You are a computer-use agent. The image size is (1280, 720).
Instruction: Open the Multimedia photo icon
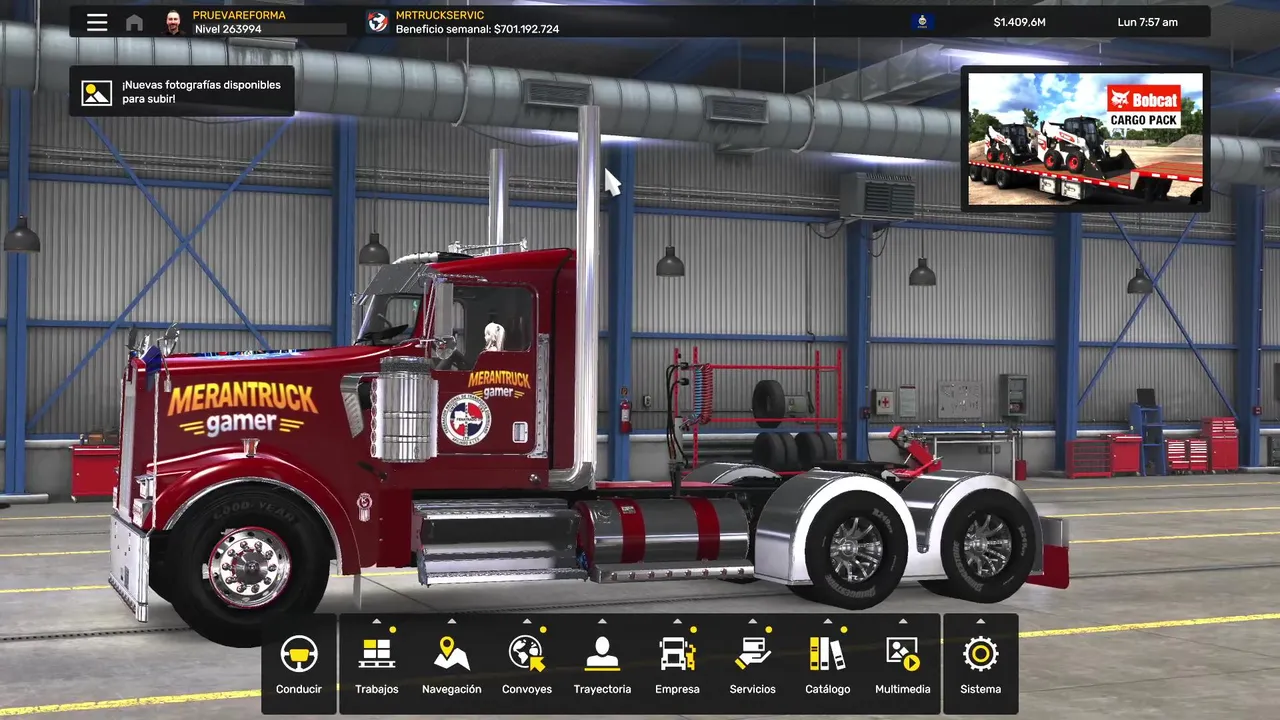tap(903, 654)
